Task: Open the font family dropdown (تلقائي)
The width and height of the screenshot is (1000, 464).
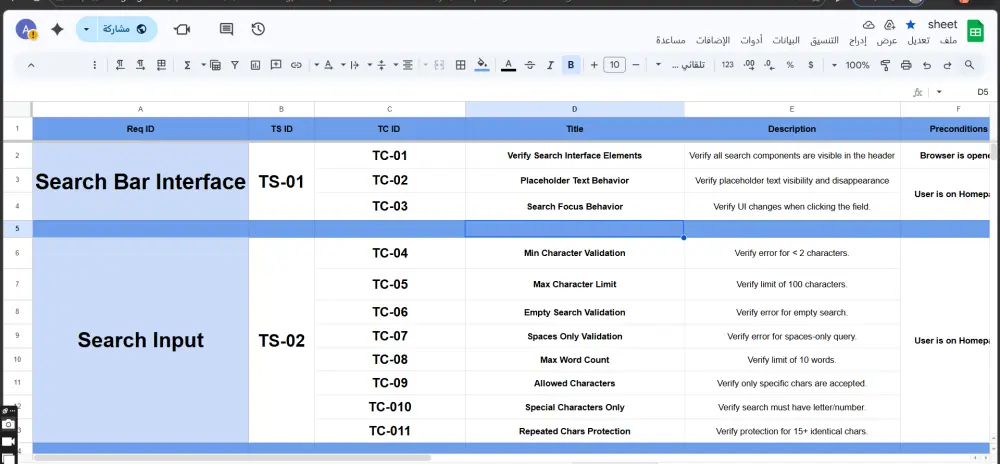Action: (x=681, y=65)
